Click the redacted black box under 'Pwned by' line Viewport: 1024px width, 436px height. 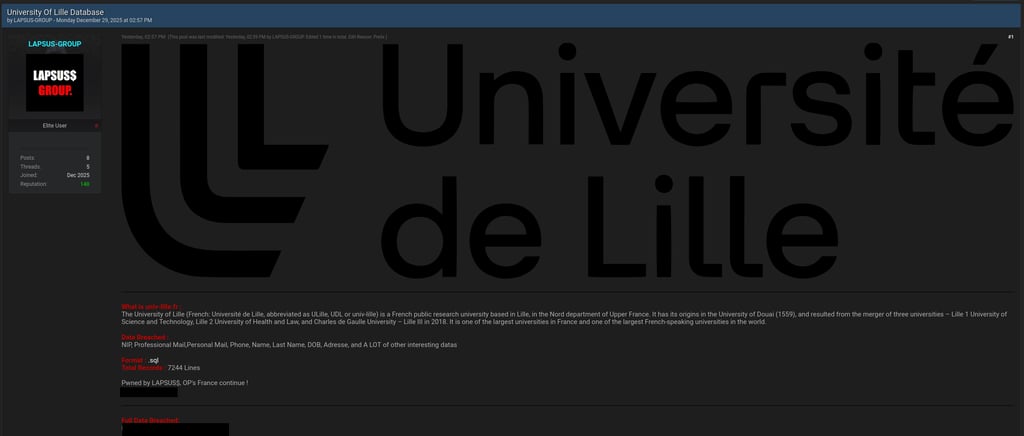pyautogui.click(x=149, y=392)
